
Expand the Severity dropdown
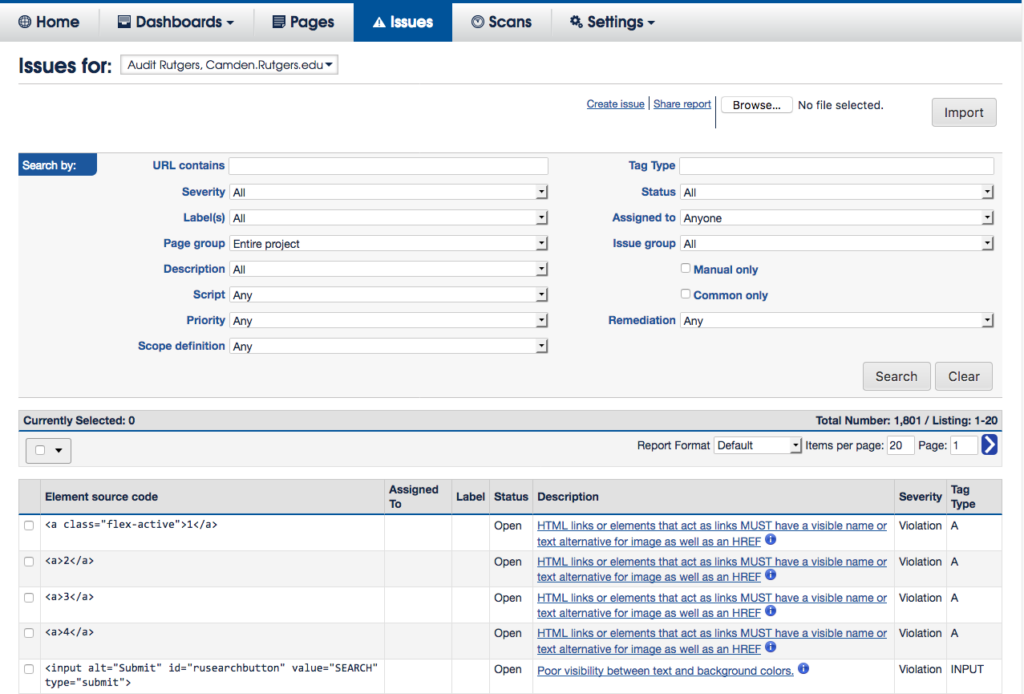point(388,192)
